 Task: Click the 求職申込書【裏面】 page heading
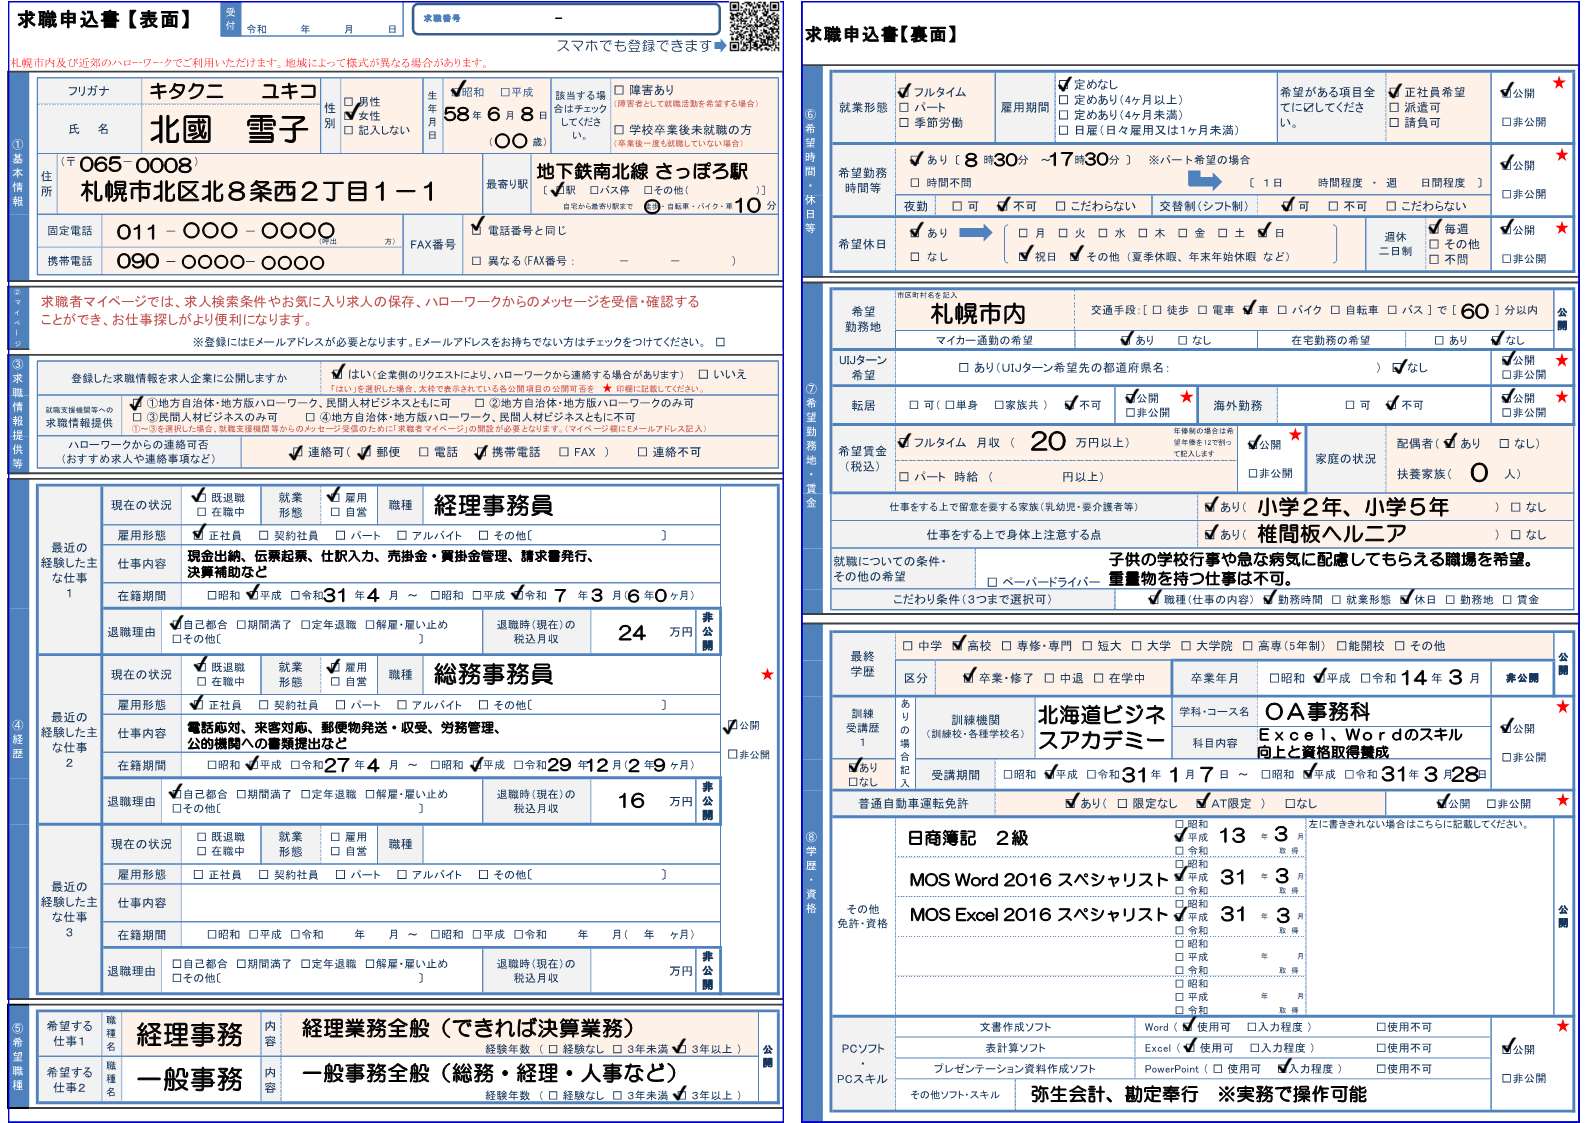pyautogui.click(x=880, y=35)
